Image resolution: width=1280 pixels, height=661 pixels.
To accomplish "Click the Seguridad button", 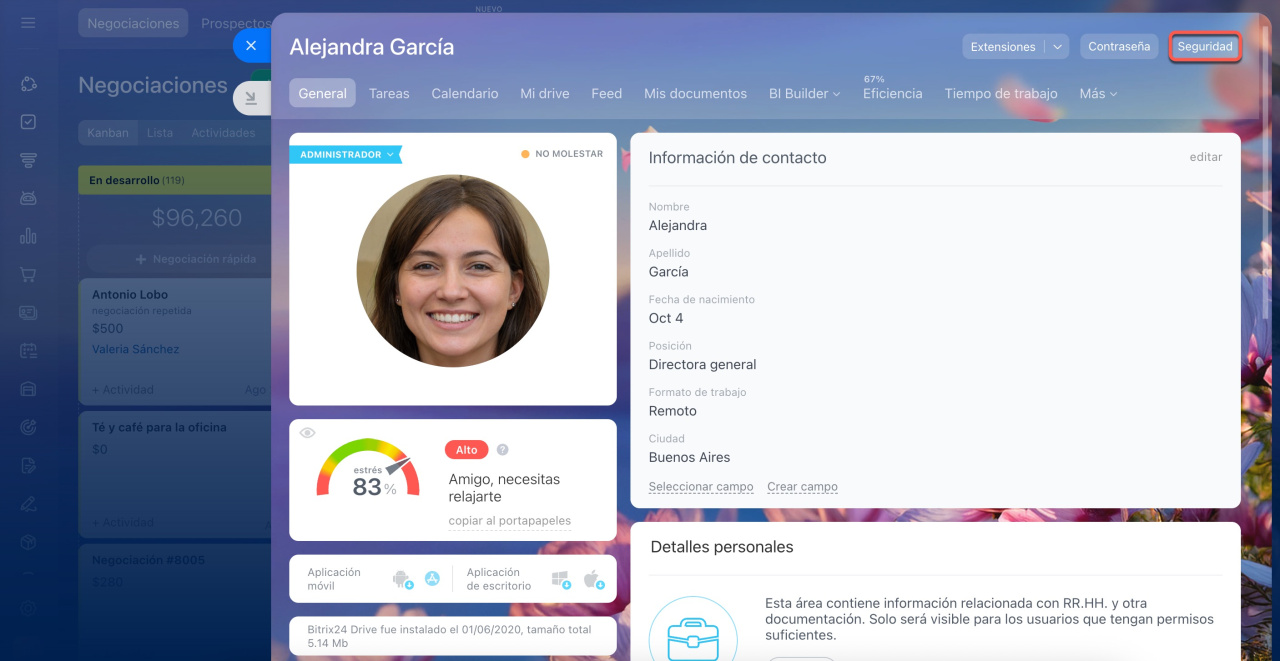I will click(1205, 47).
